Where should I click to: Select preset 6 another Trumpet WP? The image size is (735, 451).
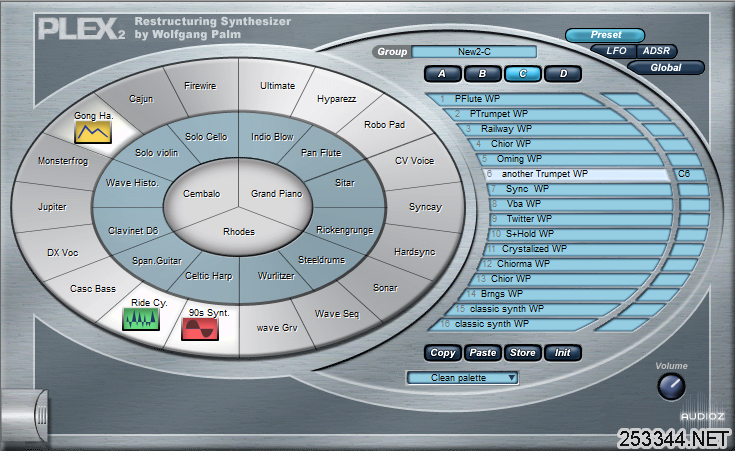(576, 174)
